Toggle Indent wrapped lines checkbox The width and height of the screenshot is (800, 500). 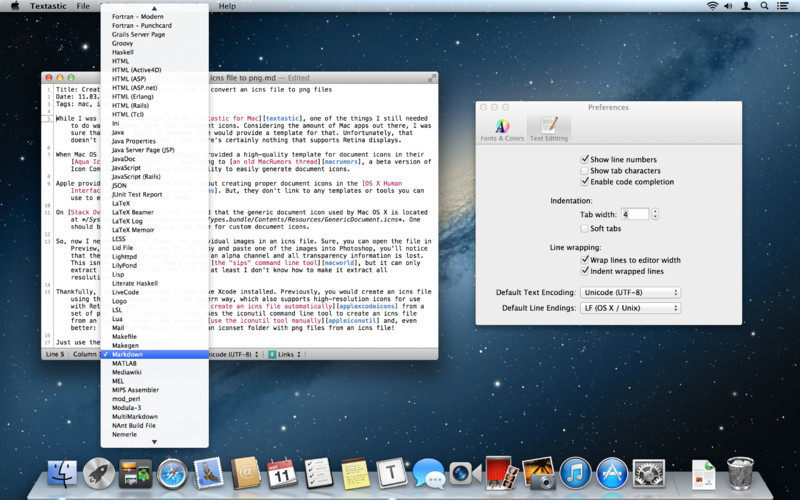(x=585, y=271)
